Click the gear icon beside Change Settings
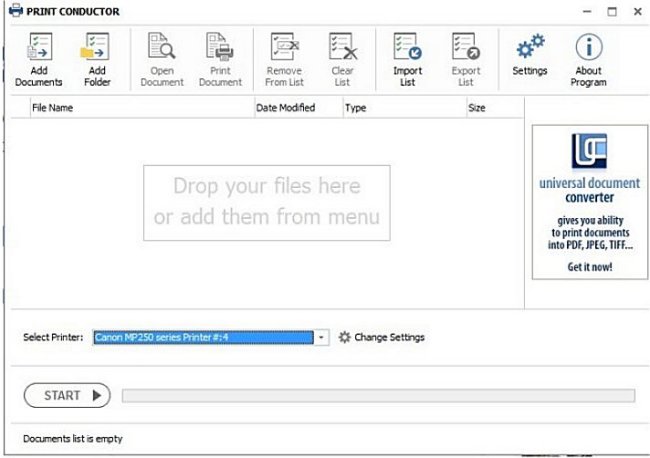 point(344,337)
